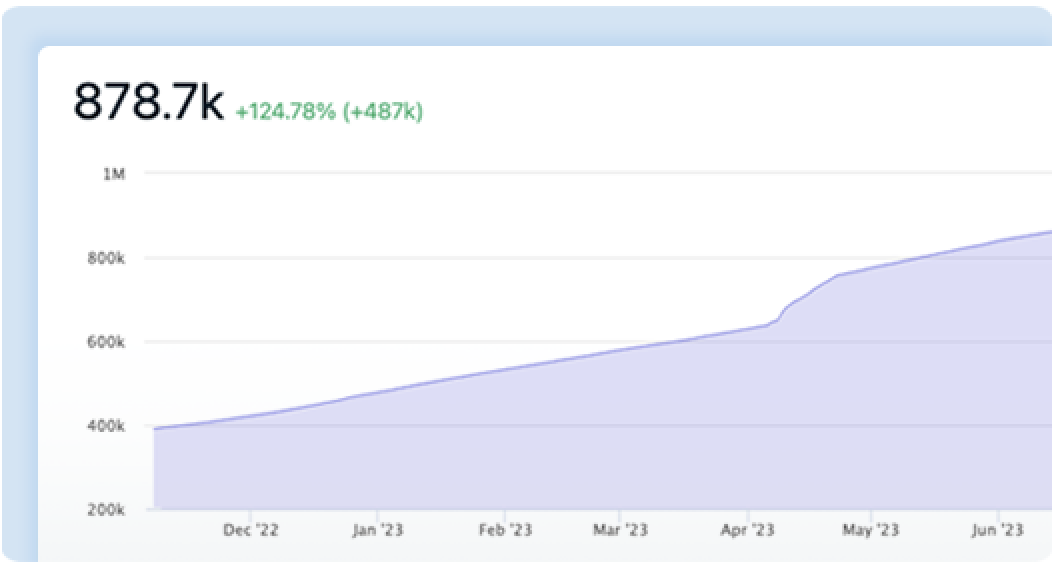Click the Dec '22 x-axis label

coord(250,530)
